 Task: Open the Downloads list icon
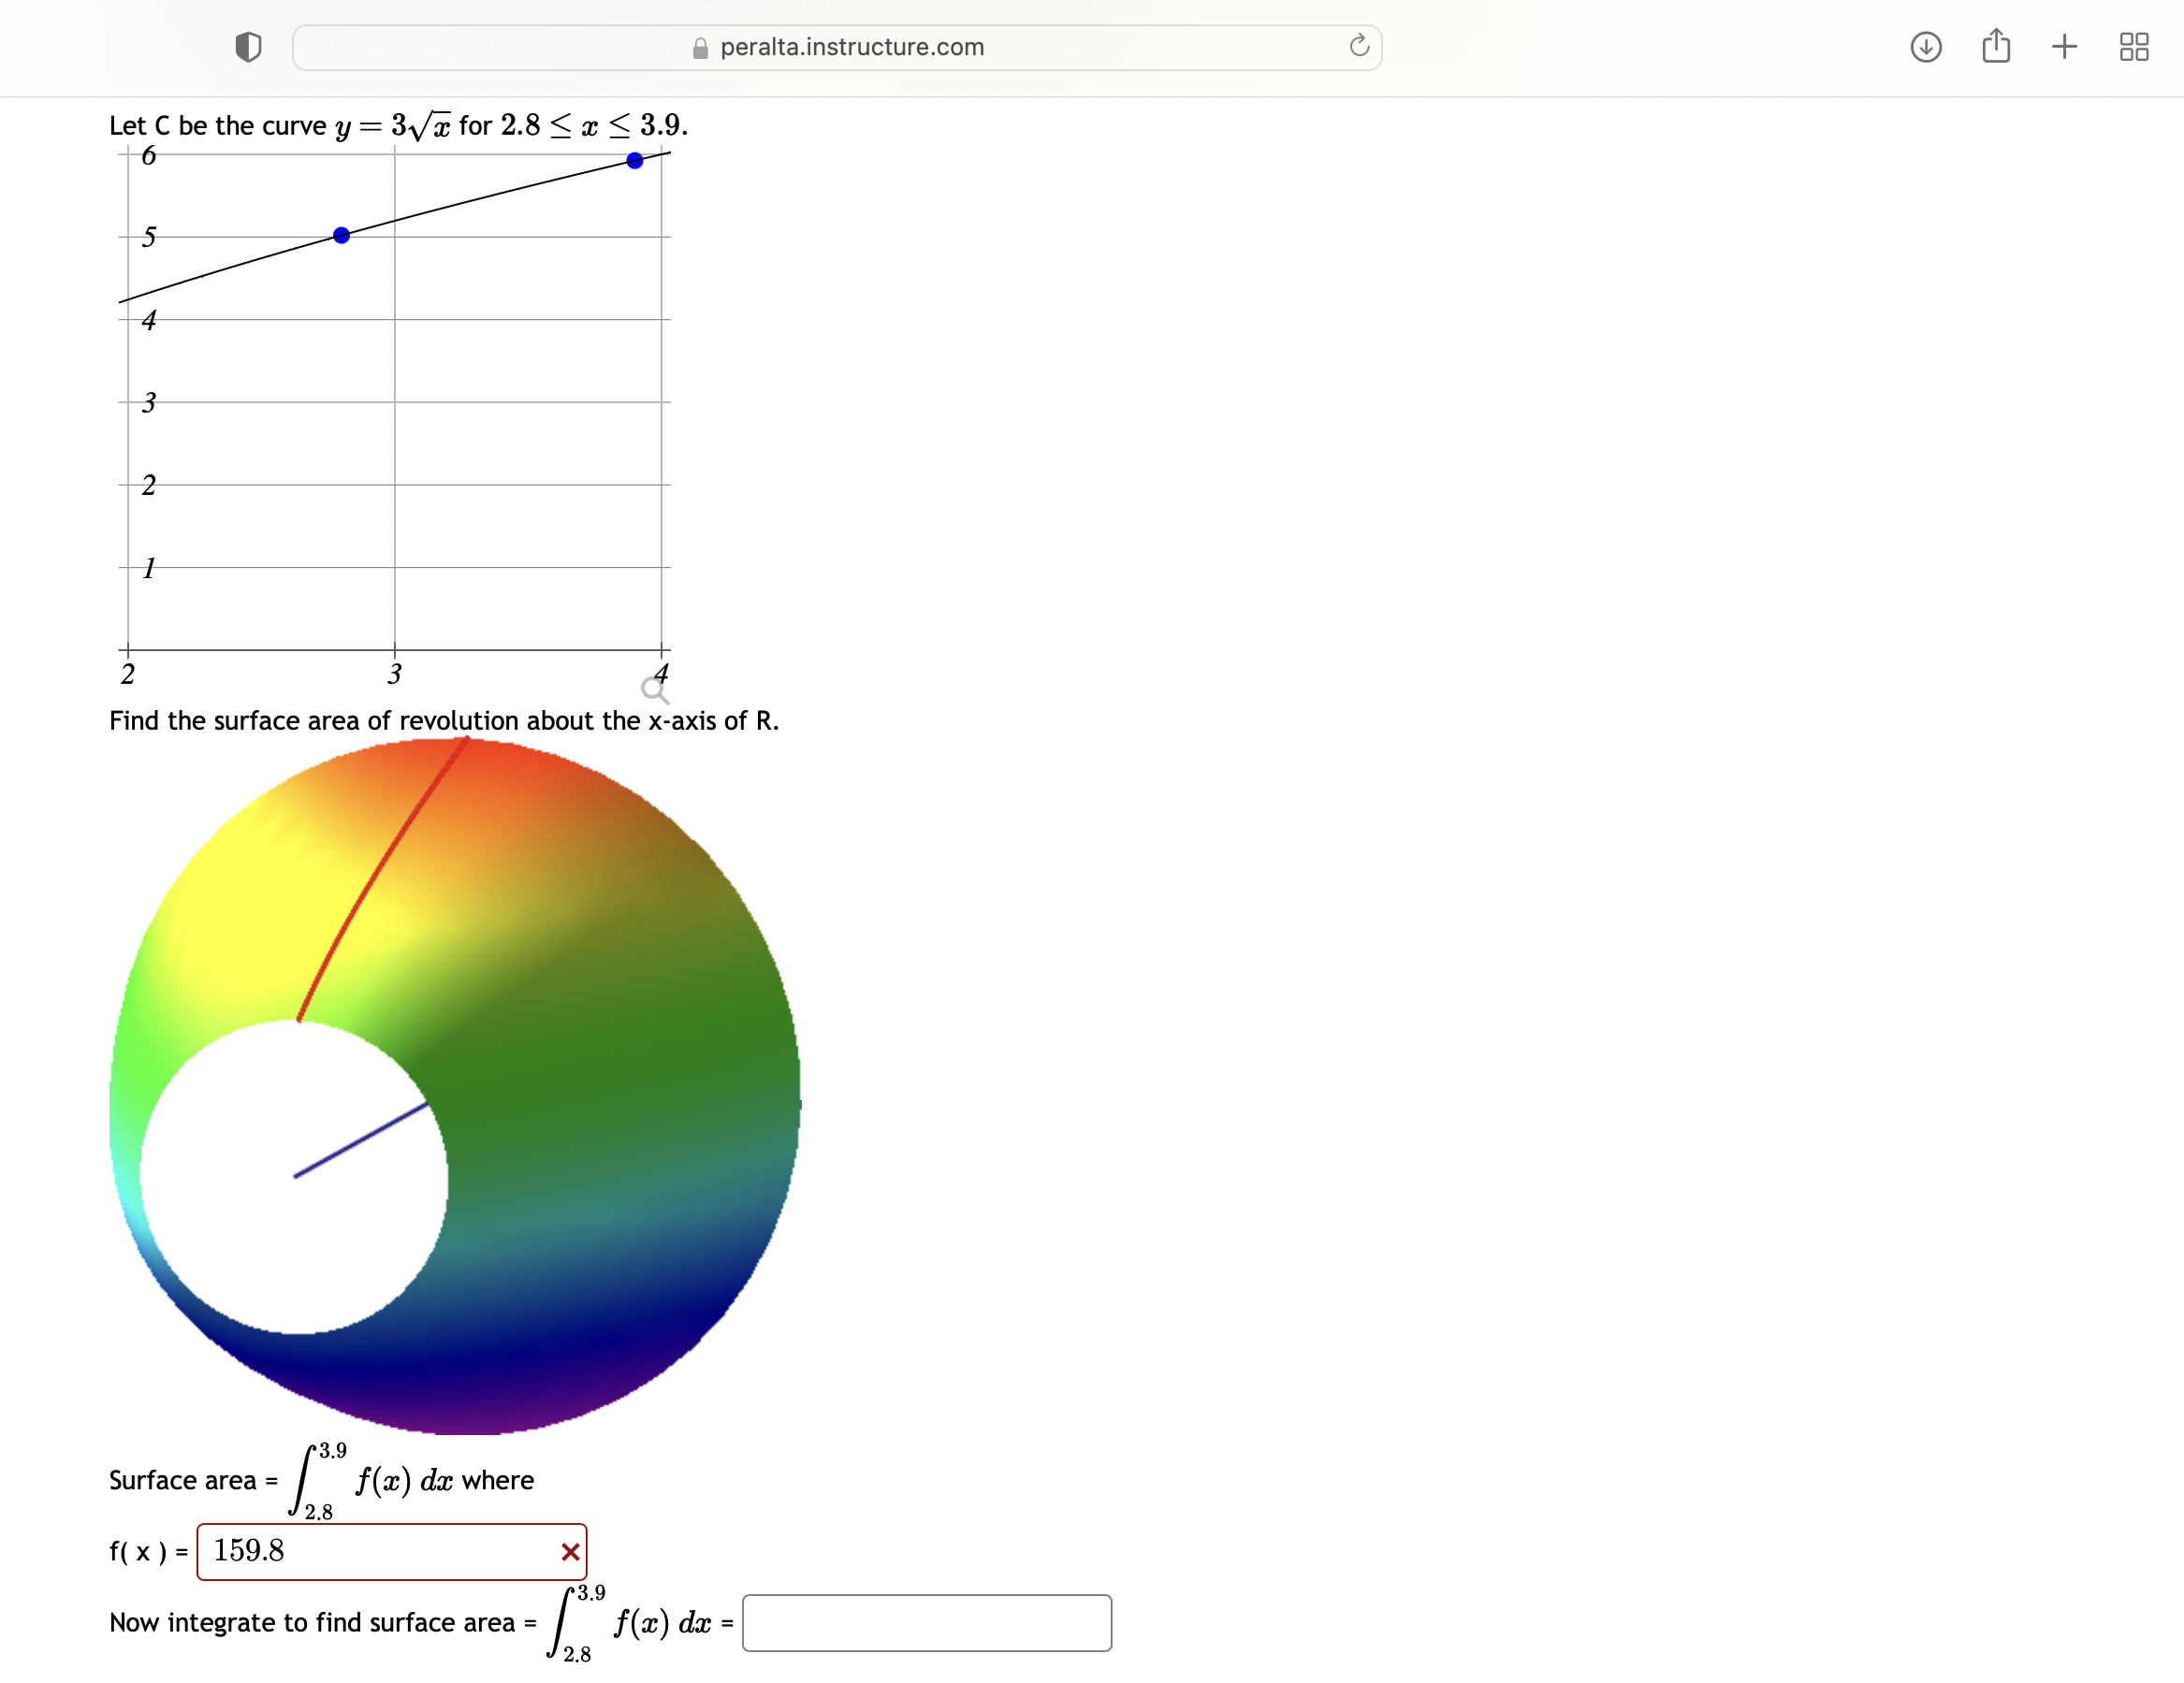click(1925, 46)
